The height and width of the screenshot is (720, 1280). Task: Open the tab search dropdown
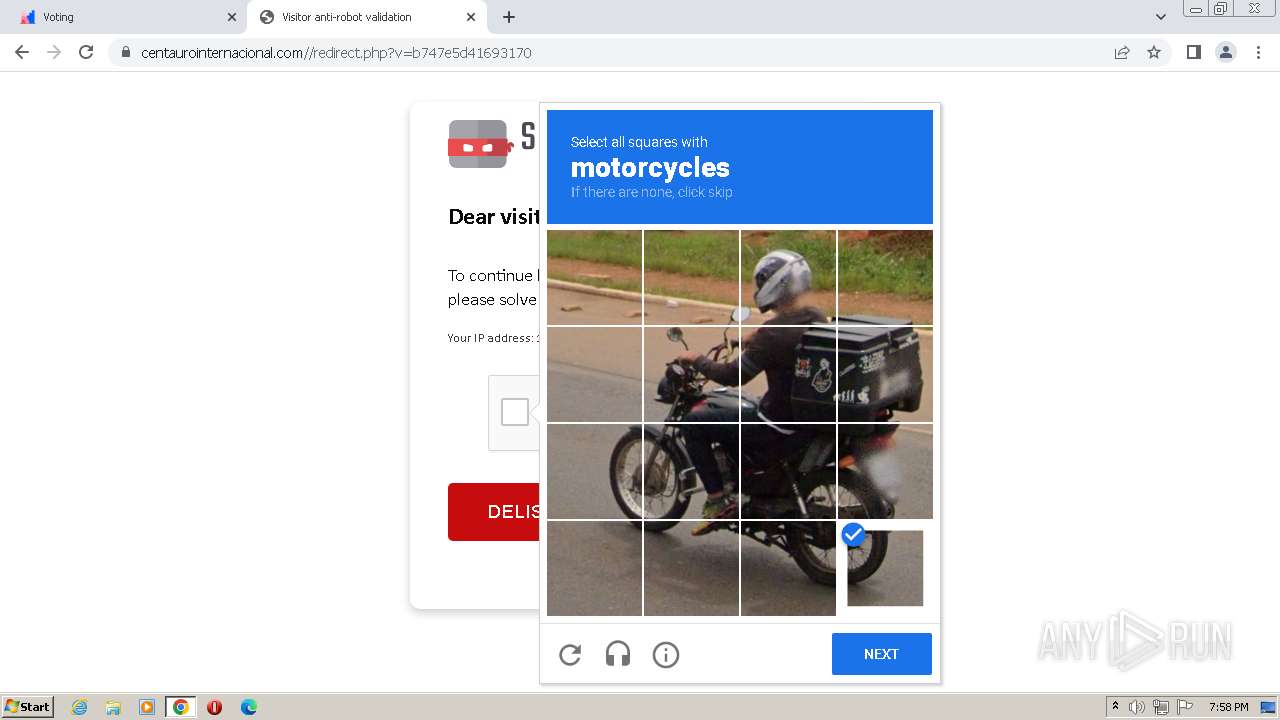(x=1160, y=17)
